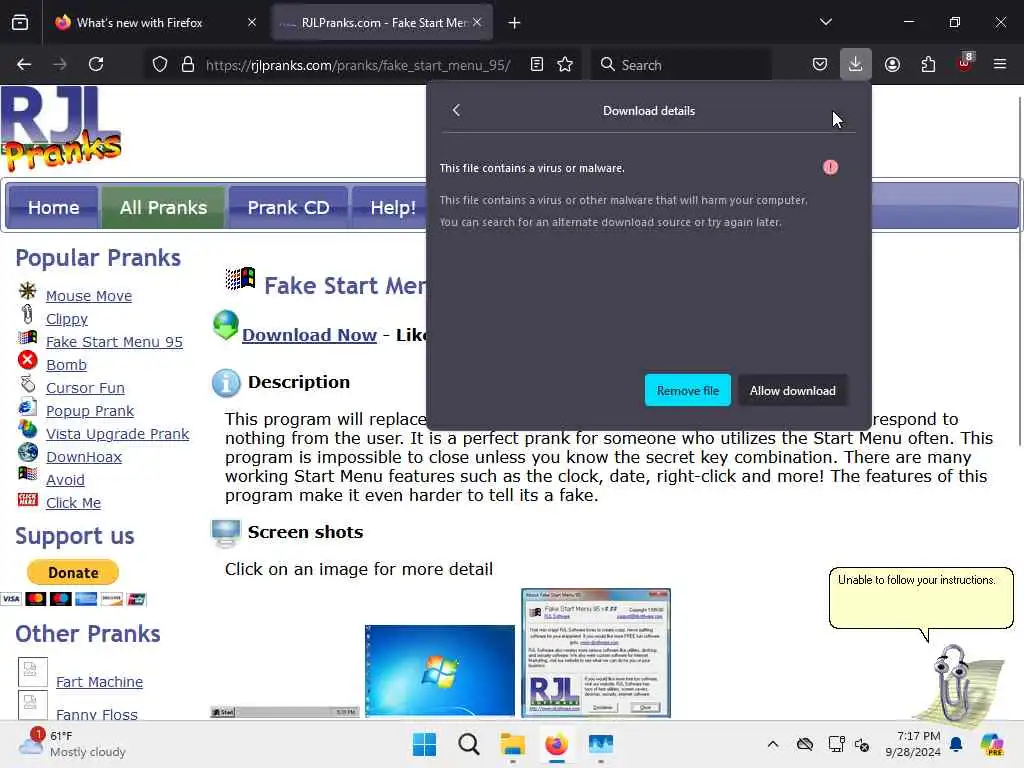1024x768 pixels.
Task: Click the green globe download icon
Action: 226,325
